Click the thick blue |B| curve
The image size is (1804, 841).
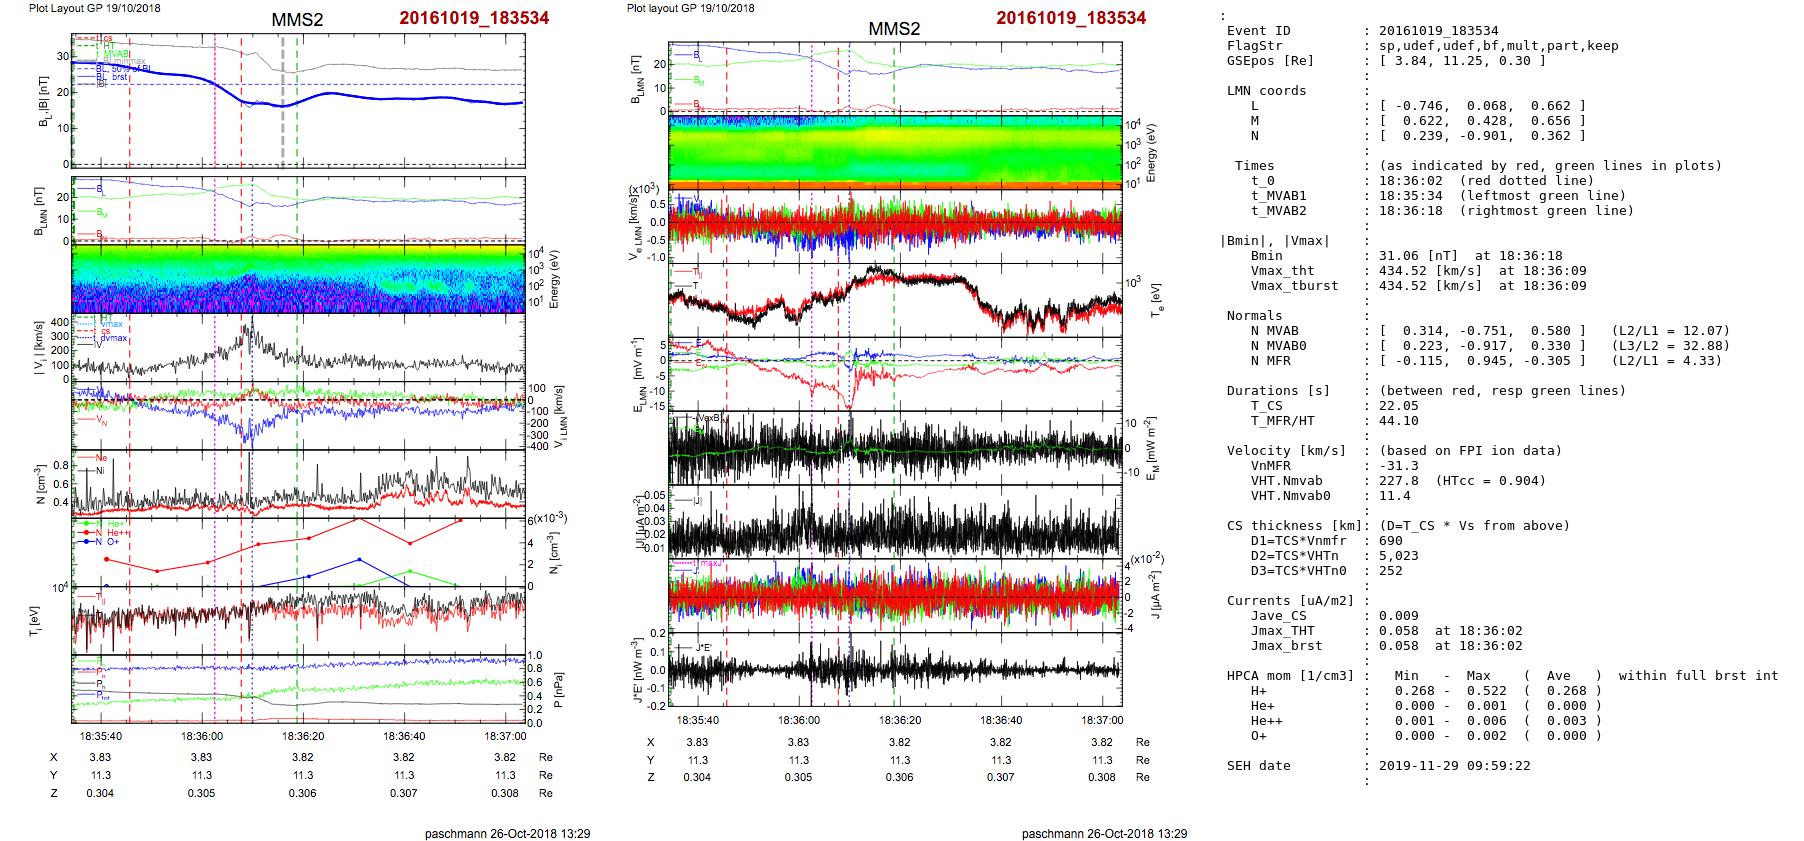[x=400, y=98]
